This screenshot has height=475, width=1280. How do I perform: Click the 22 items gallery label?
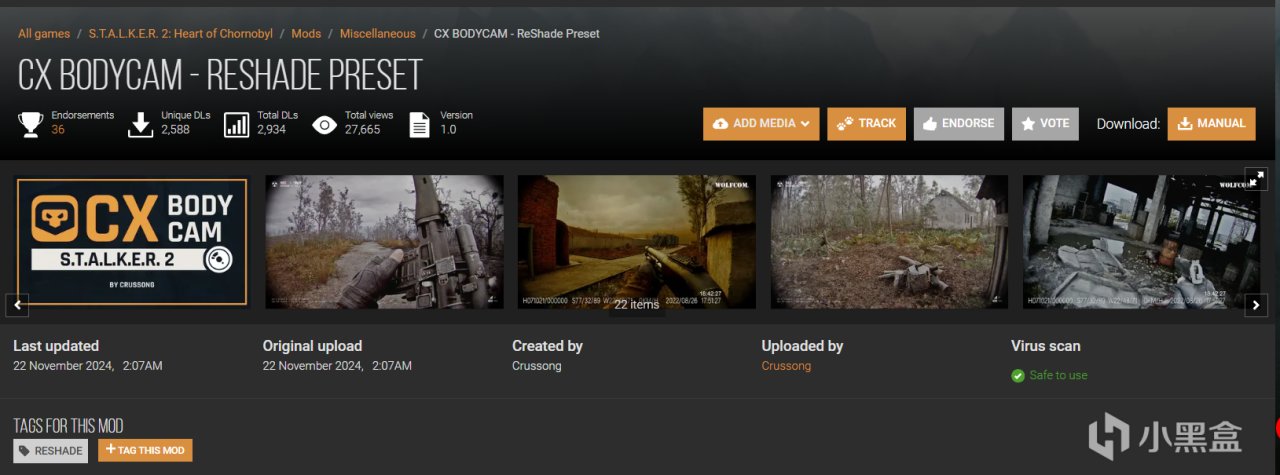coord(636,304)
